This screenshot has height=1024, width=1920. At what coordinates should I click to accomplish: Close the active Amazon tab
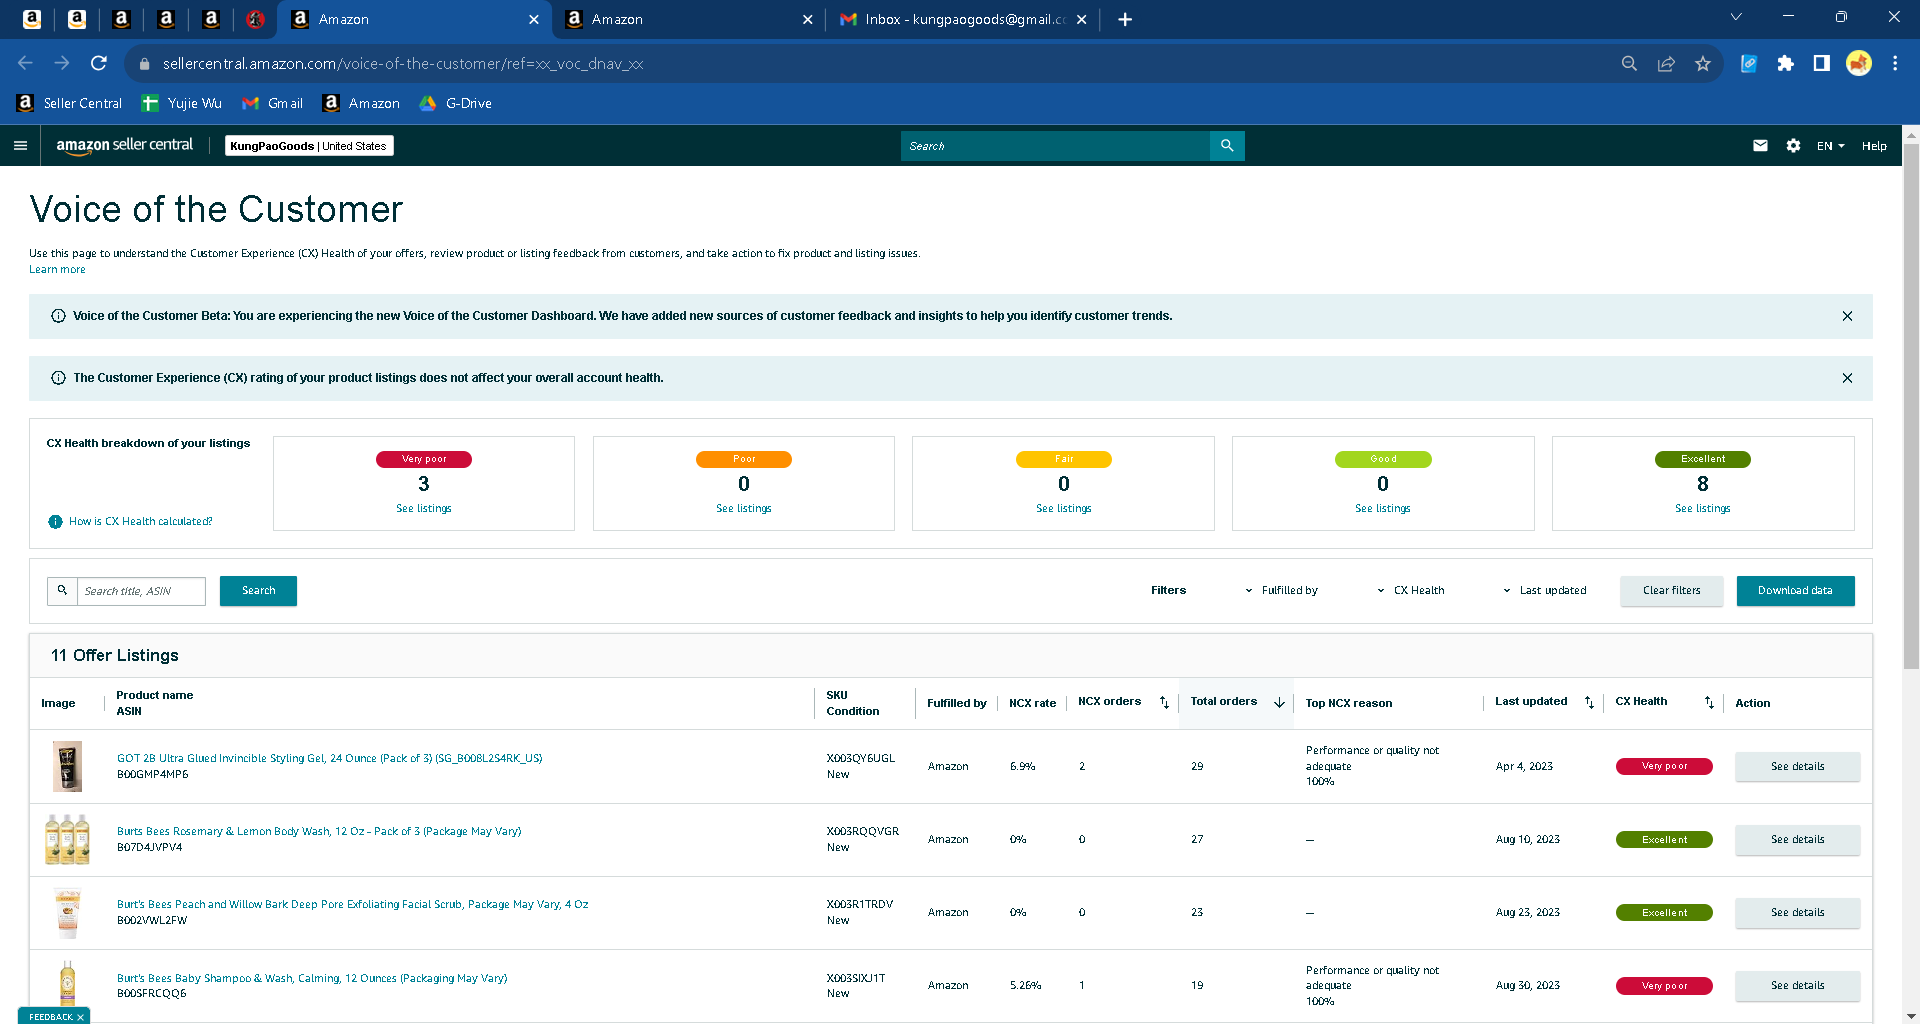point(533,19)
